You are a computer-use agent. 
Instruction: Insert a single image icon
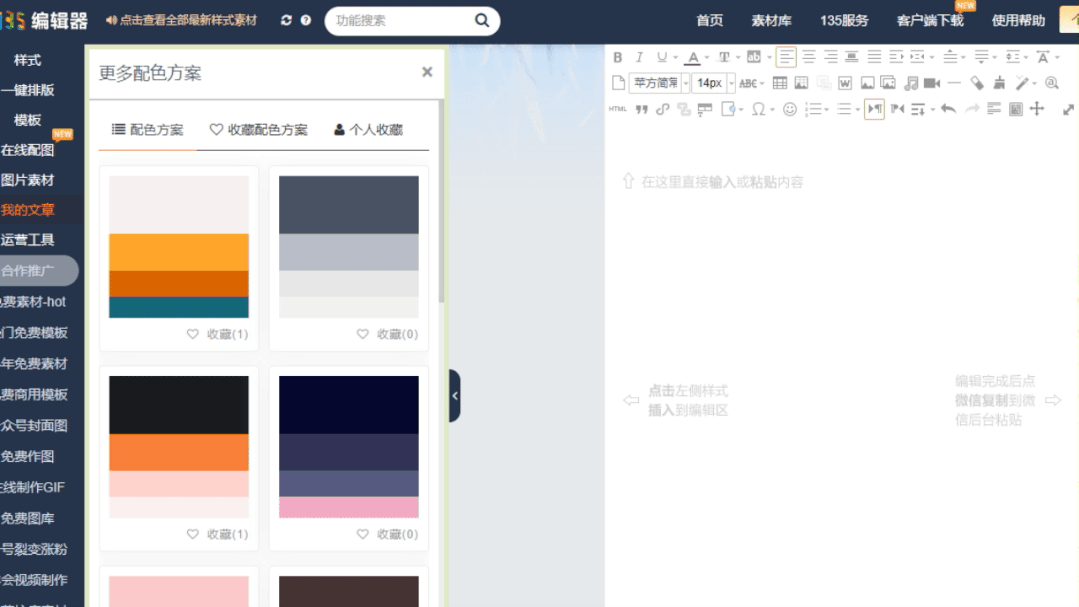coord(867,83)
